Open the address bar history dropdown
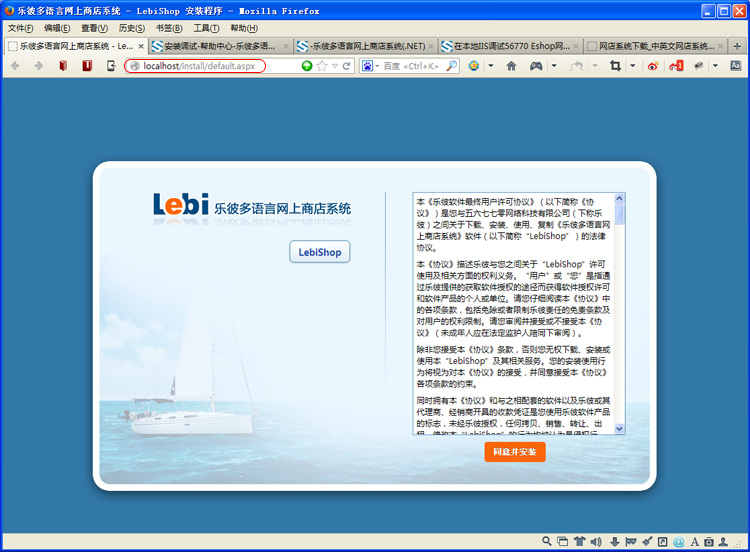Screen dimensions: 750x552 click(x=335, y=66)
